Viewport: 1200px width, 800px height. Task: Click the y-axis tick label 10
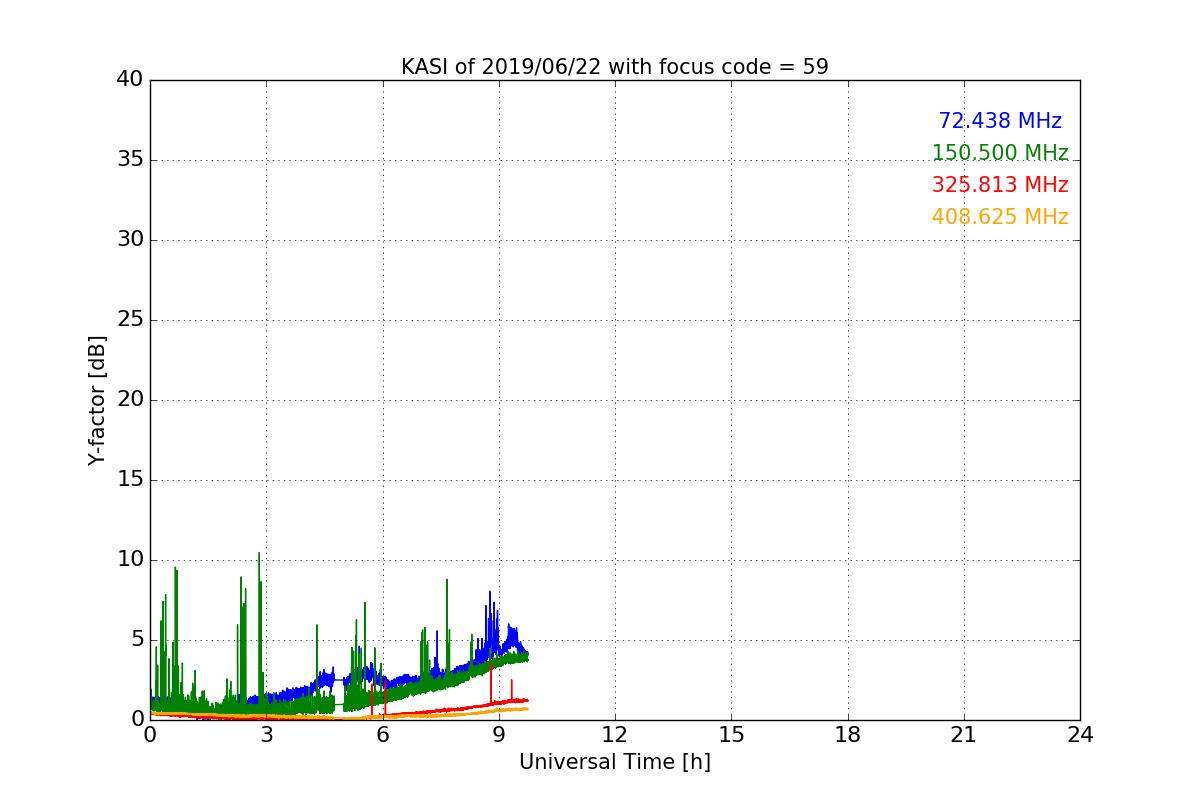(x=130, y=560)
